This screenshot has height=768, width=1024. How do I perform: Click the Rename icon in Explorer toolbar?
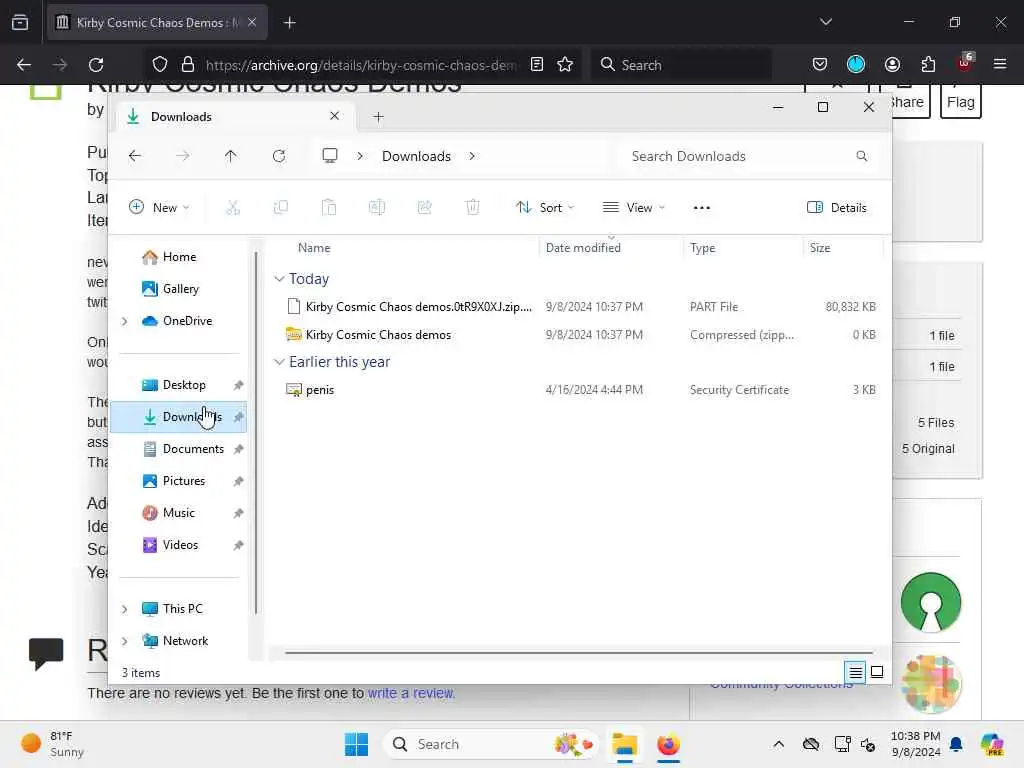(x=377, y=208)
